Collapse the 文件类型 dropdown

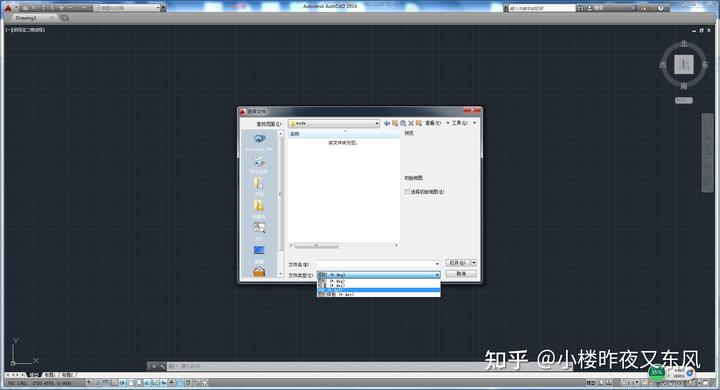tap(437, 275)
